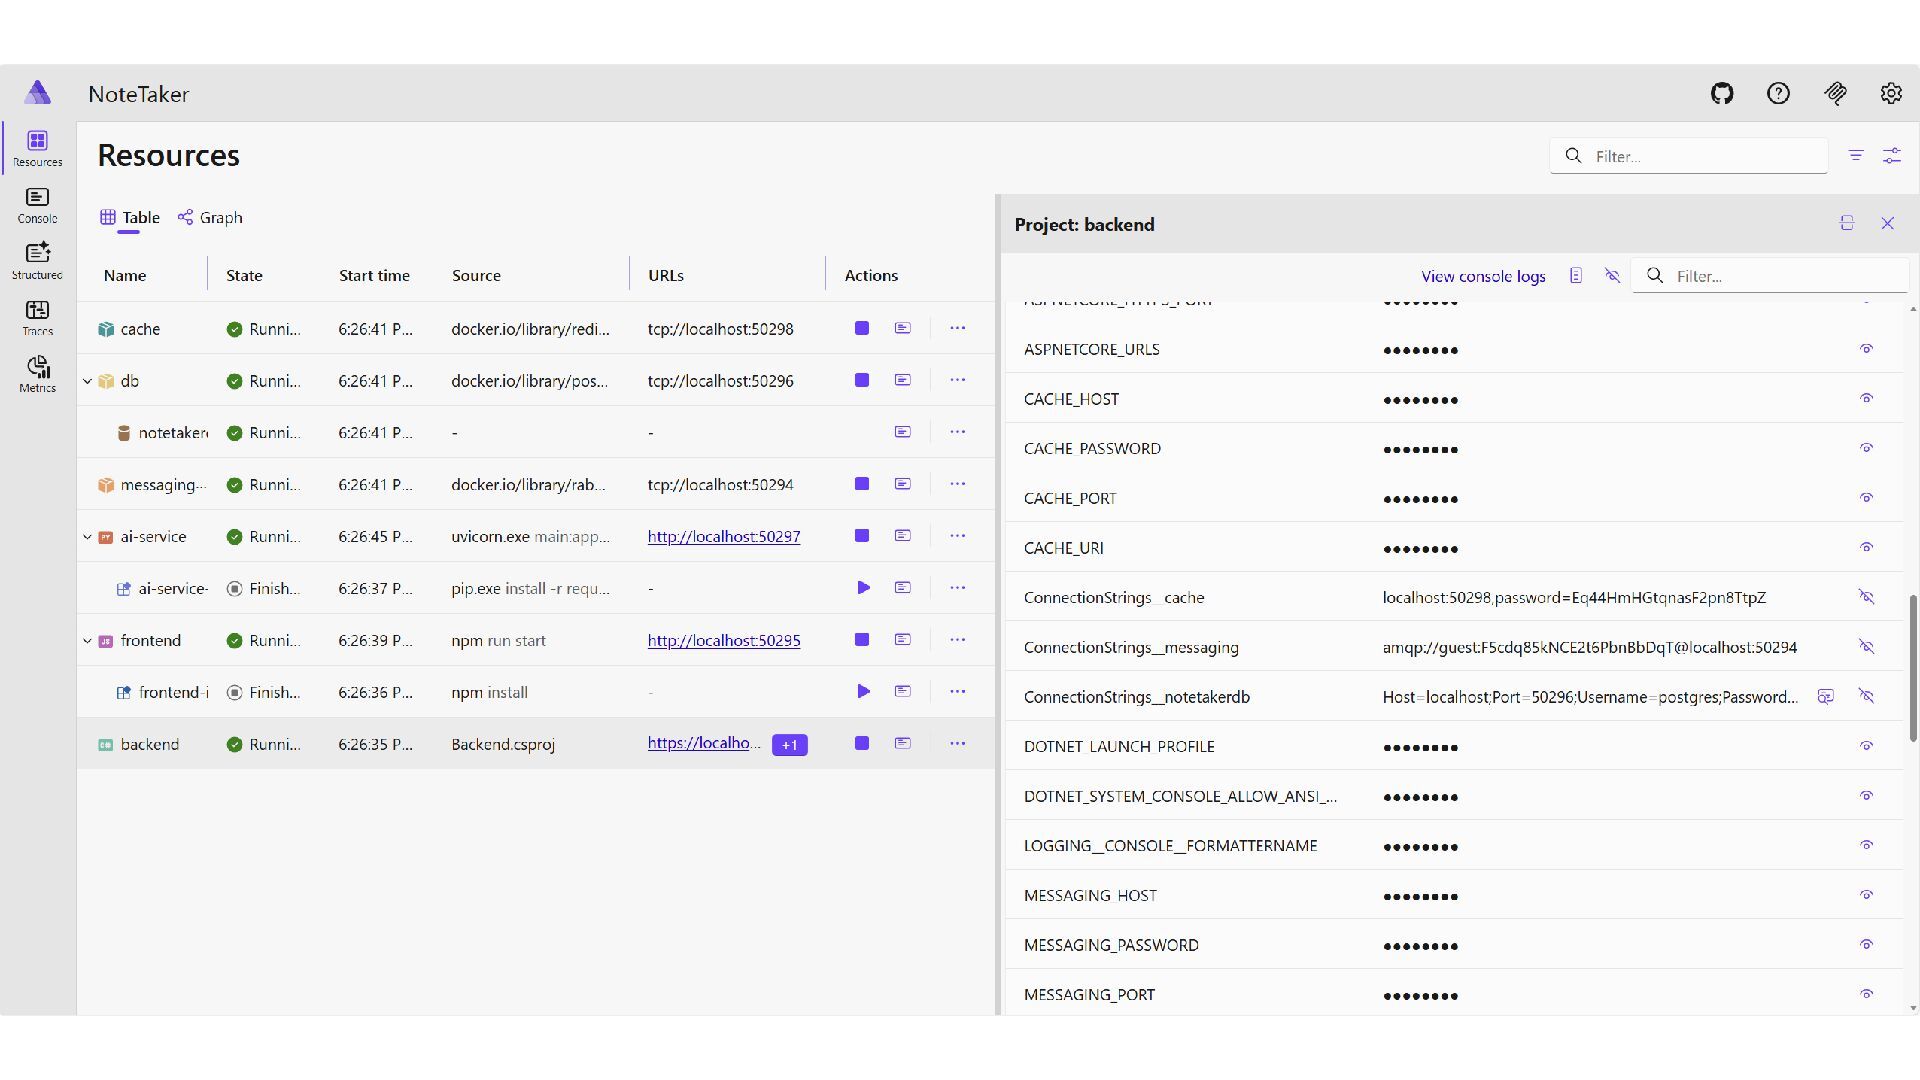Open Metrics page in sidebar

click(x=37, y=374)
